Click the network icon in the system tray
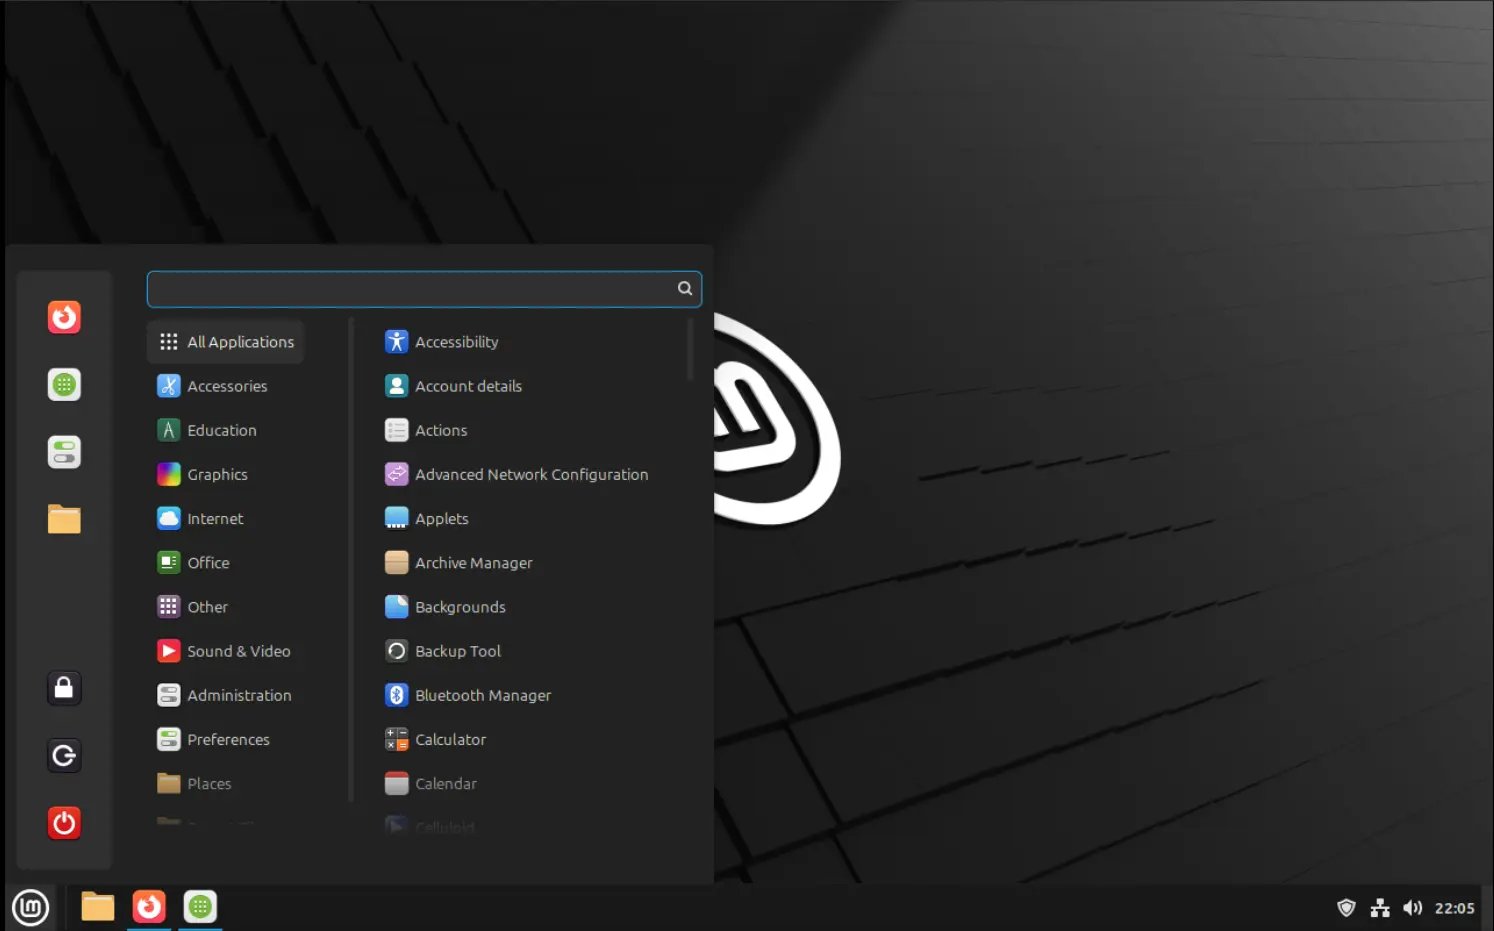 (x=1380, y=907)
